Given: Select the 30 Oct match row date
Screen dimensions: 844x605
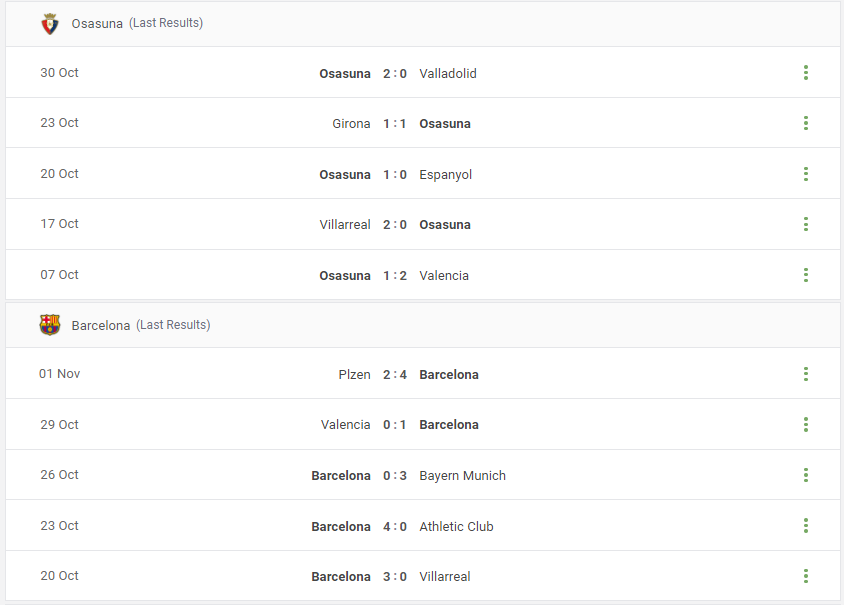Looking at the screenshot, I should (59, 73).
